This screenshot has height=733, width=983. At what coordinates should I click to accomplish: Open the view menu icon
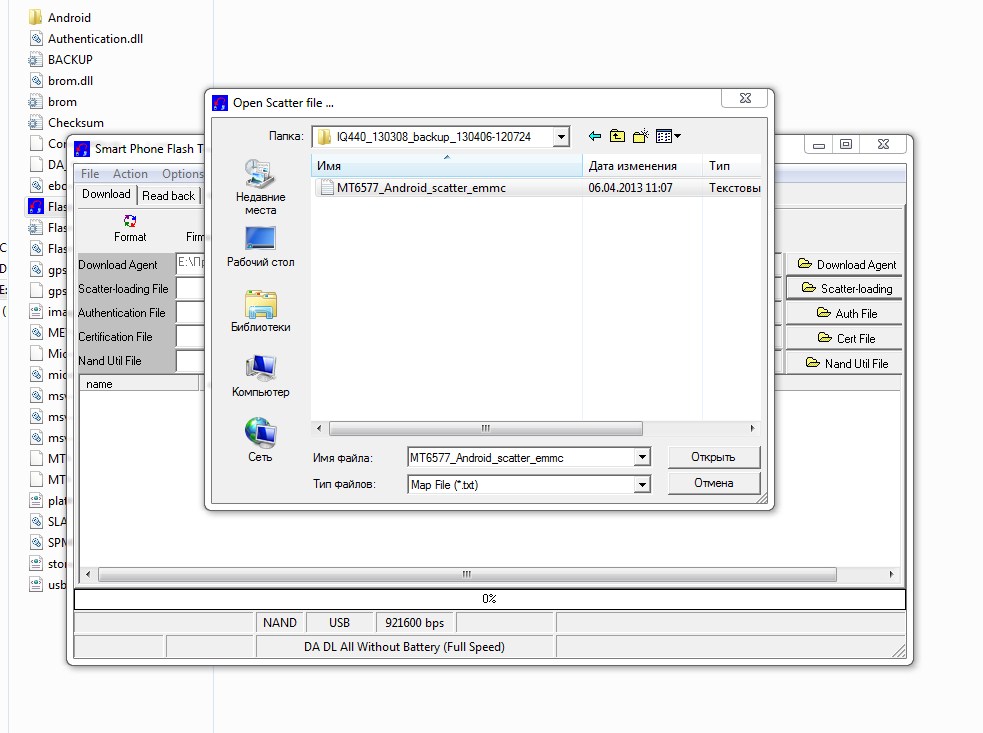coord(668,136)
